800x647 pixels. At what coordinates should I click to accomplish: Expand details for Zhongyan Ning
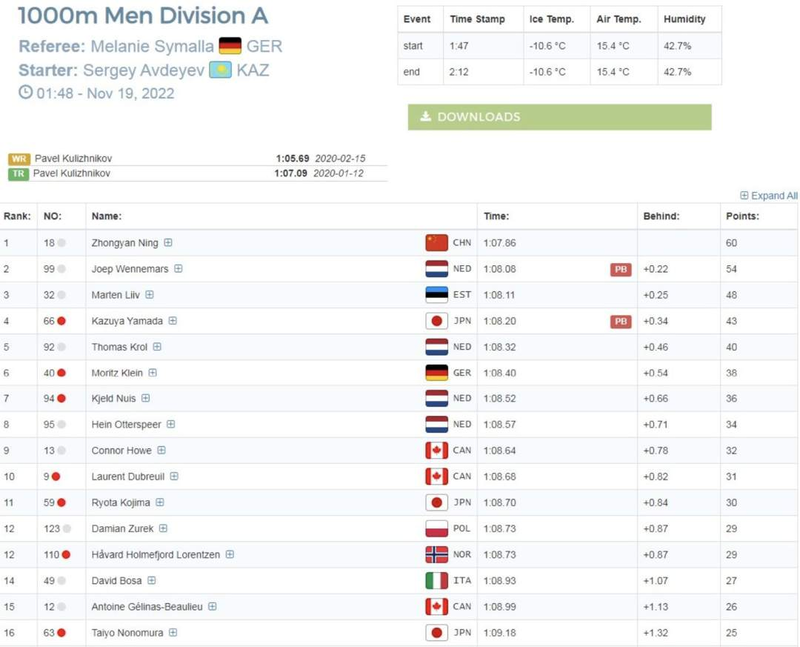[x=168, y=243]
